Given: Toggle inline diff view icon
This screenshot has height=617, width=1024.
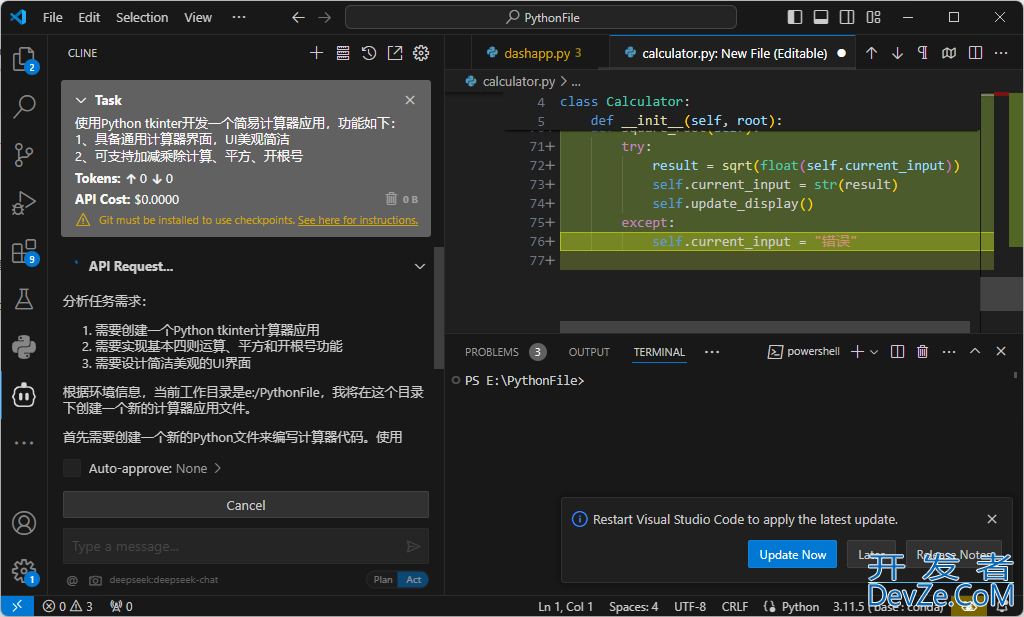Looking at the screenshot, I should click(x=949, y=53).
